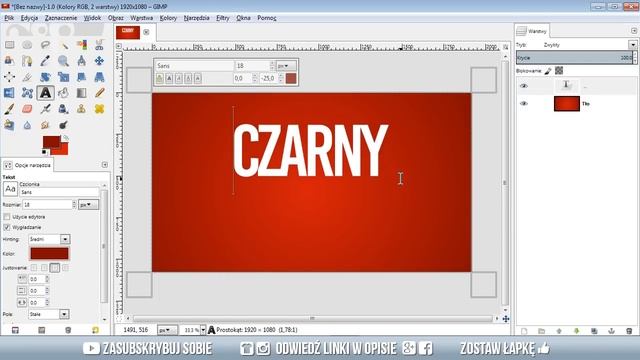Switch to the Warstwy tab
640x360 pixels.
pyautogui.click(x=532, y=31)
